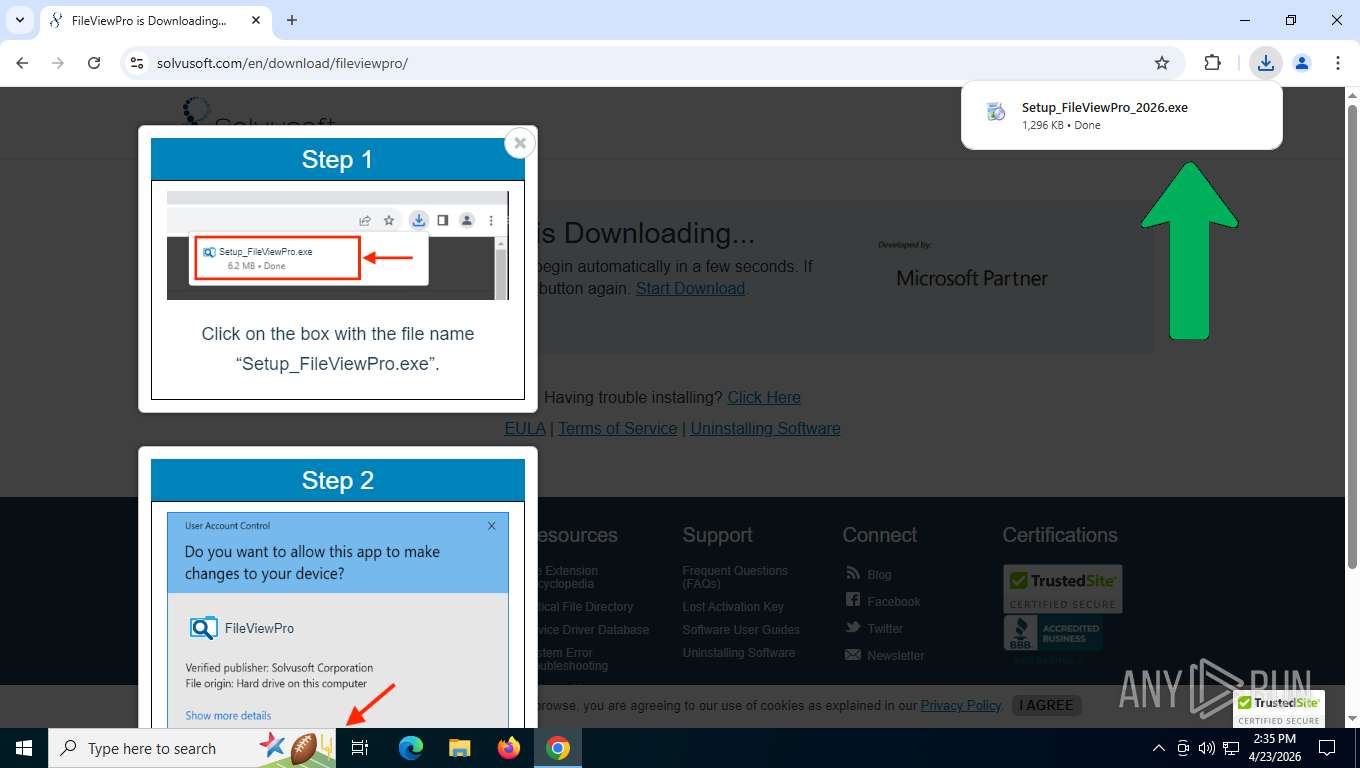Open downloaded Setup_FileViewPro_2026.exe file

tap(1121, 115)
